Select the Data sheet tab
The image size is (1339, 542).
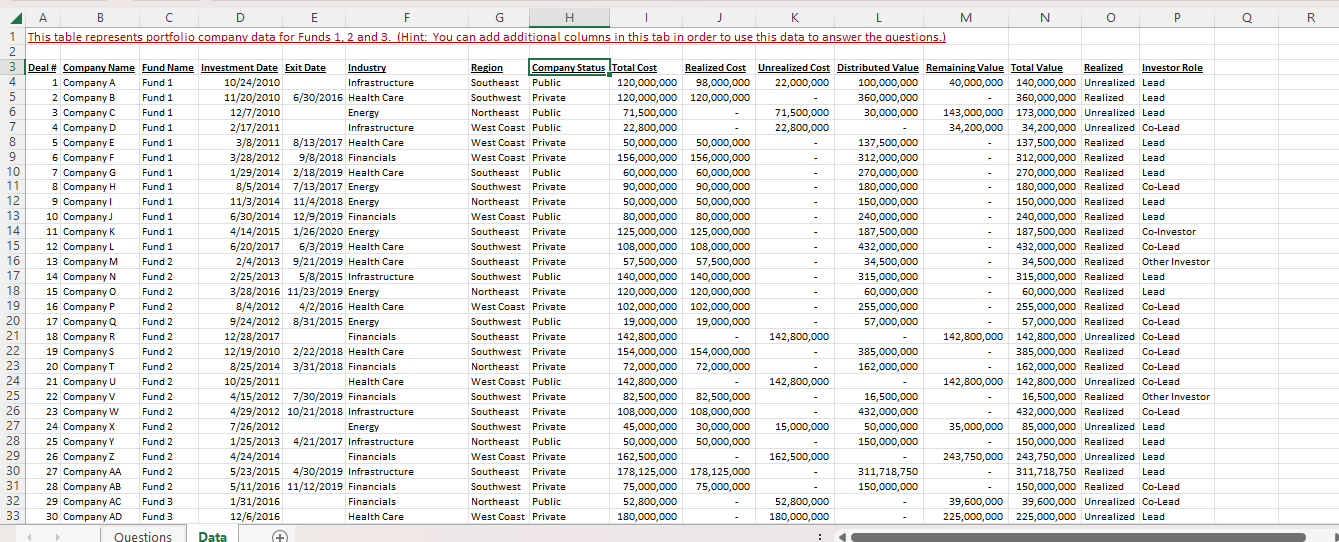pyautogui.click(x=212, y=536)
